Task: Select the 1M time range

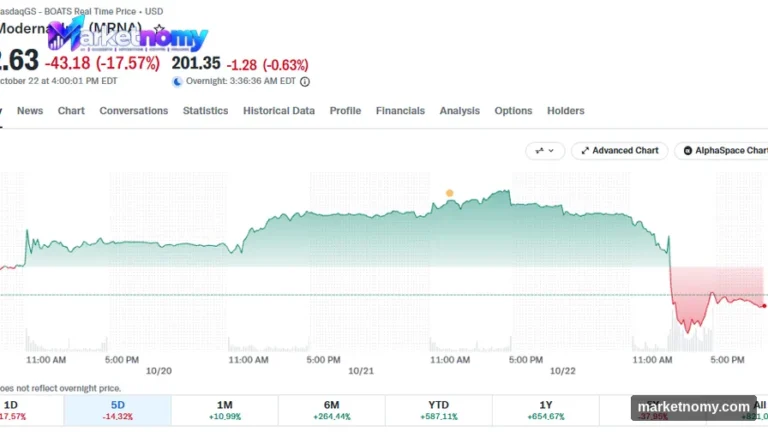Action: 225,410
